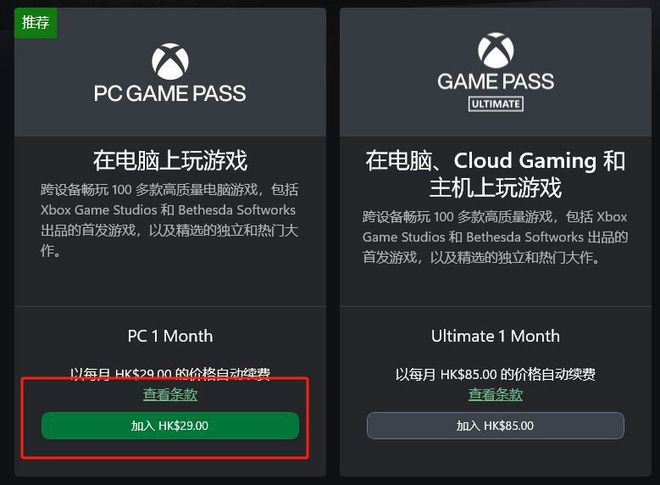Select the PC 1 Month plan label
Viewport: 660px width, 485px height.
(170, 336)
